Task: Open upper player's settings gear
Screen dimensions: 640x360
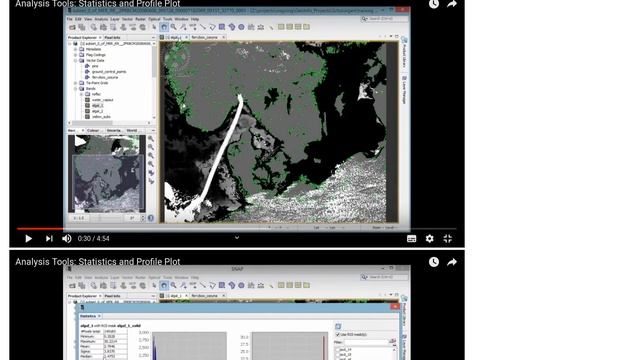Action: pyautogui.click(x=429, y=239)
